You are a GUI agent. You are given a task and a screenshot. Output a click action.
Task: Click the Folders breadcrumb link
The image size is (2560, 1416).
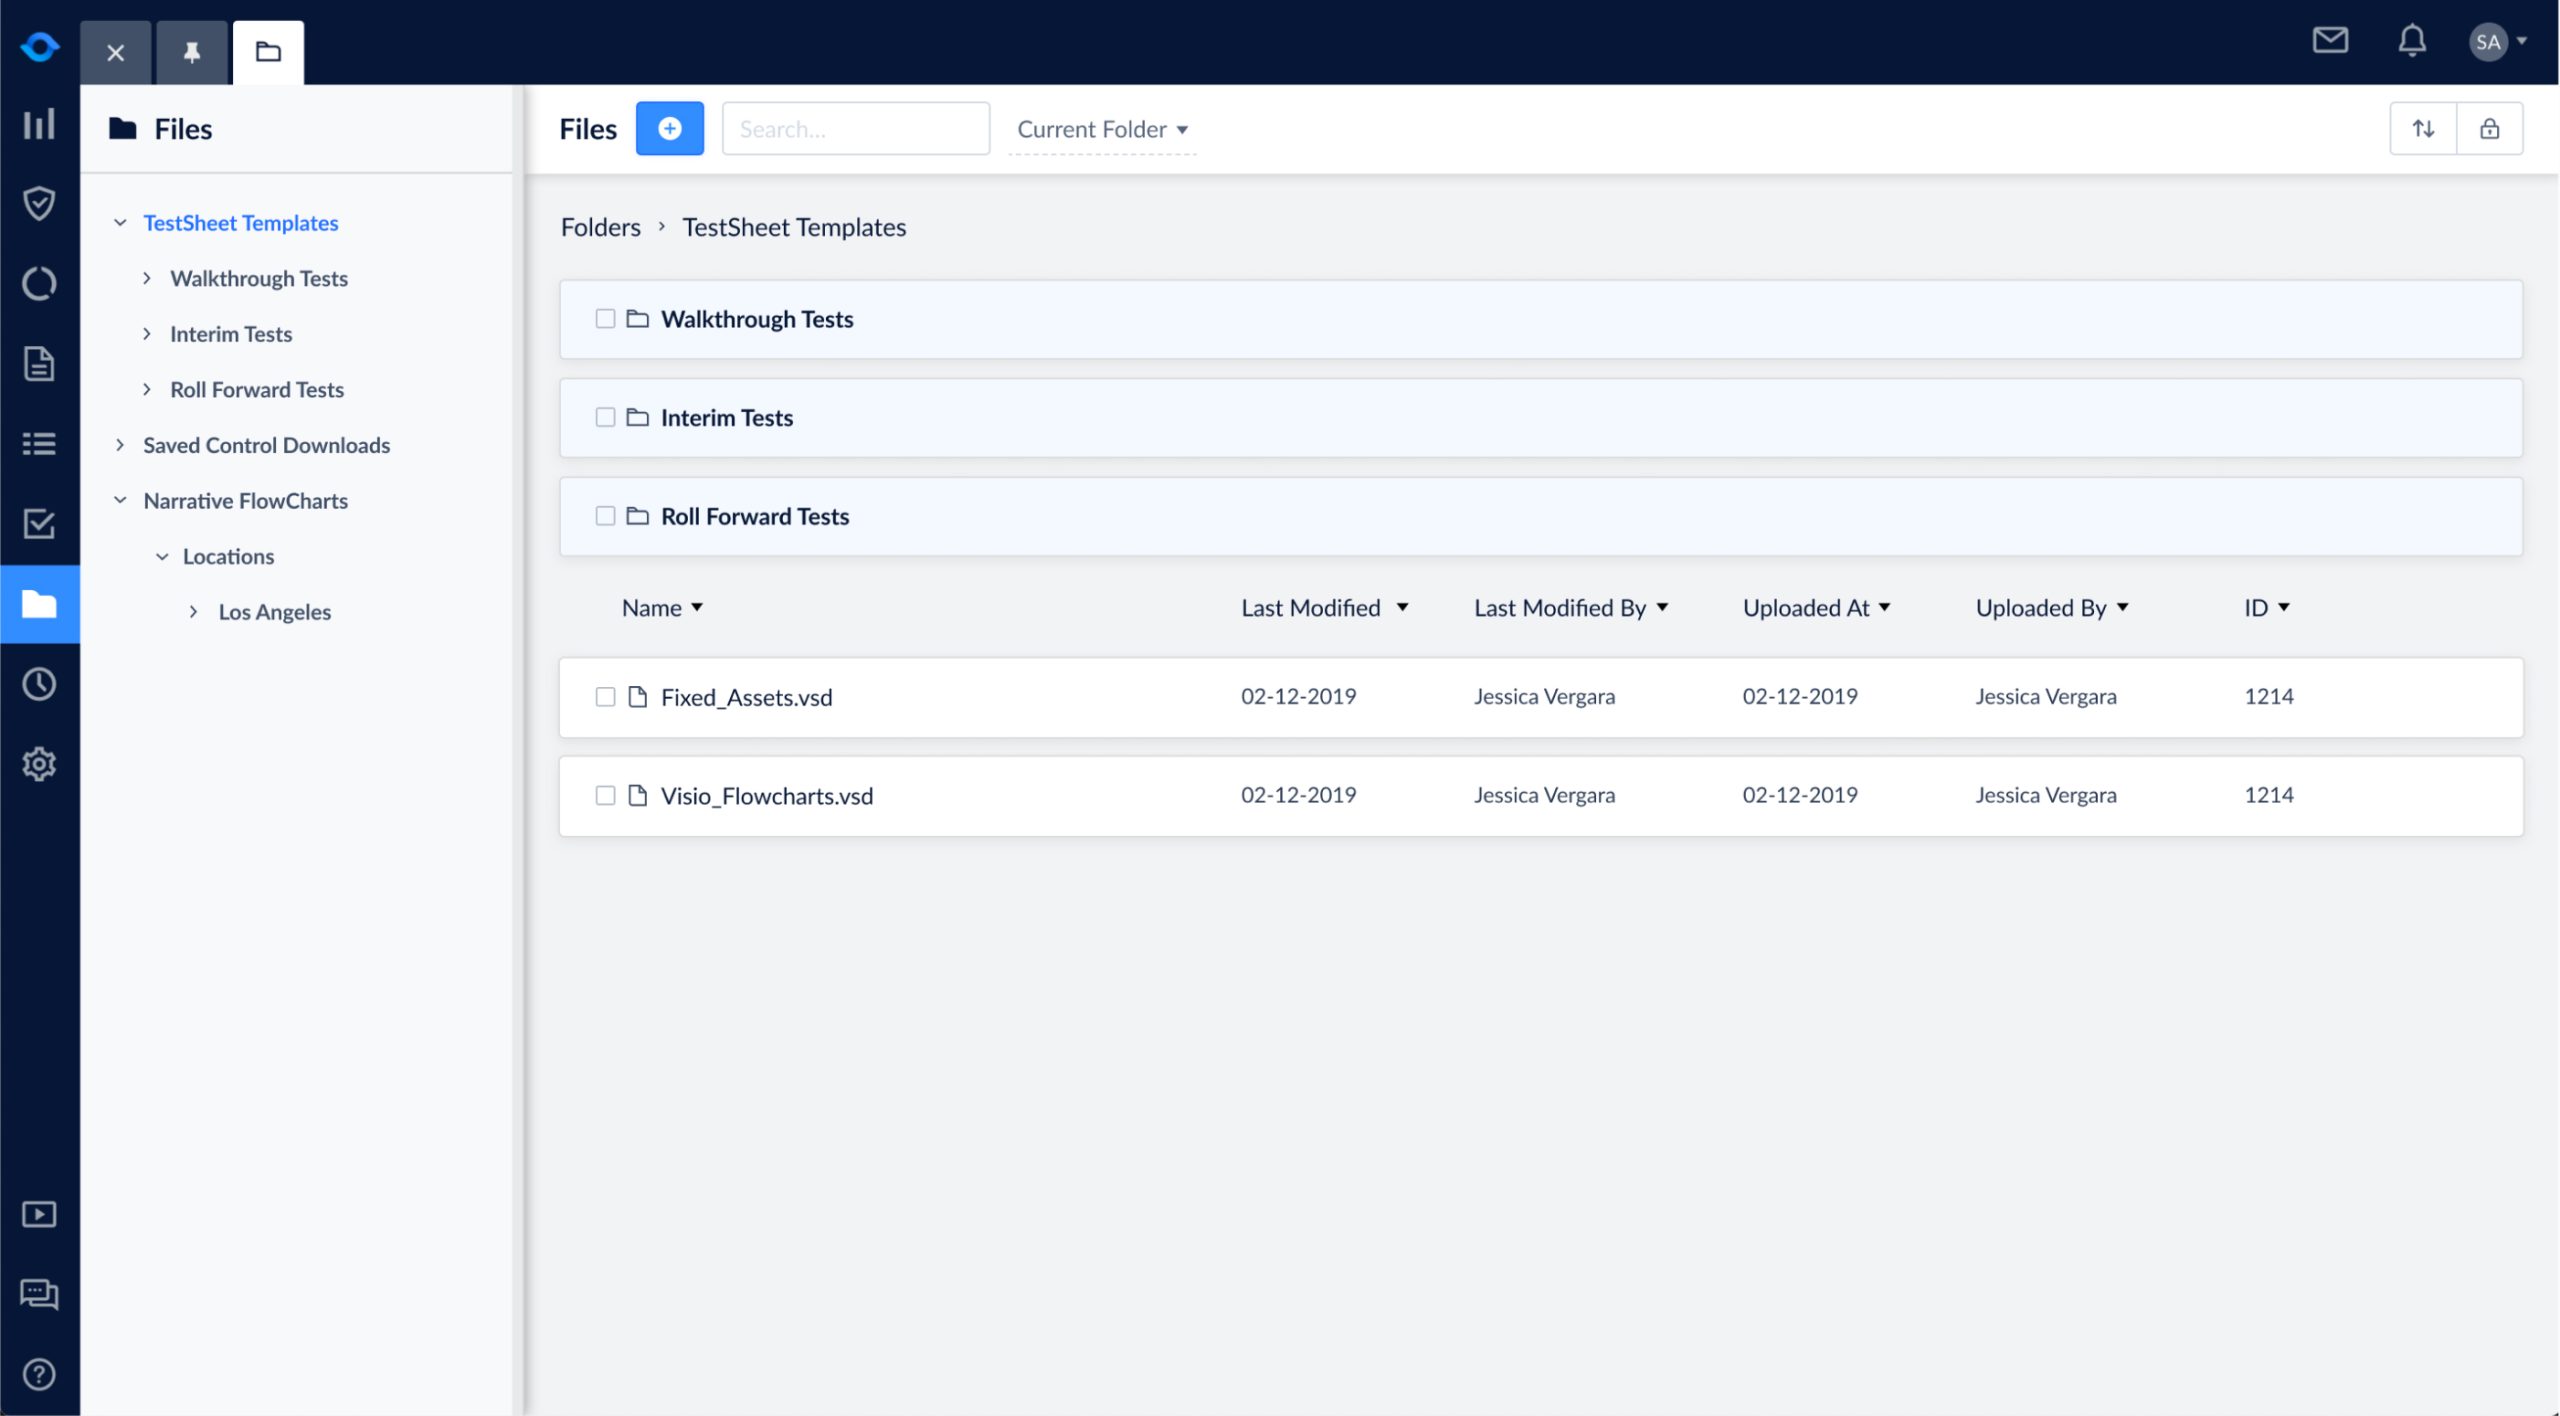(x=600, y=228)
